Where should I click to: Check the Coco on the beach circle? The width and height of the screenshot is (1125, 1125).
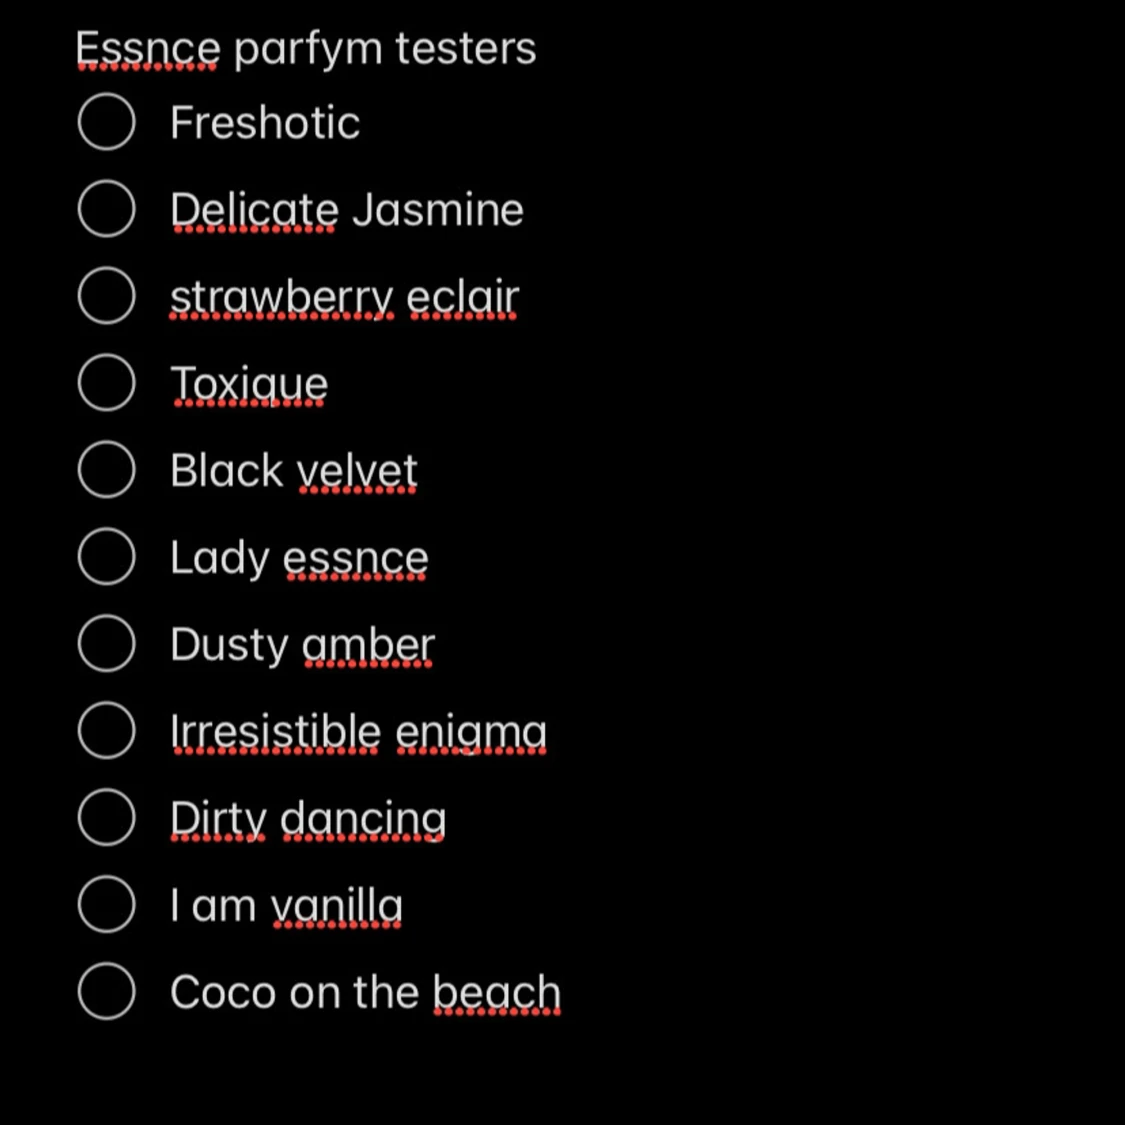point(106,991)
